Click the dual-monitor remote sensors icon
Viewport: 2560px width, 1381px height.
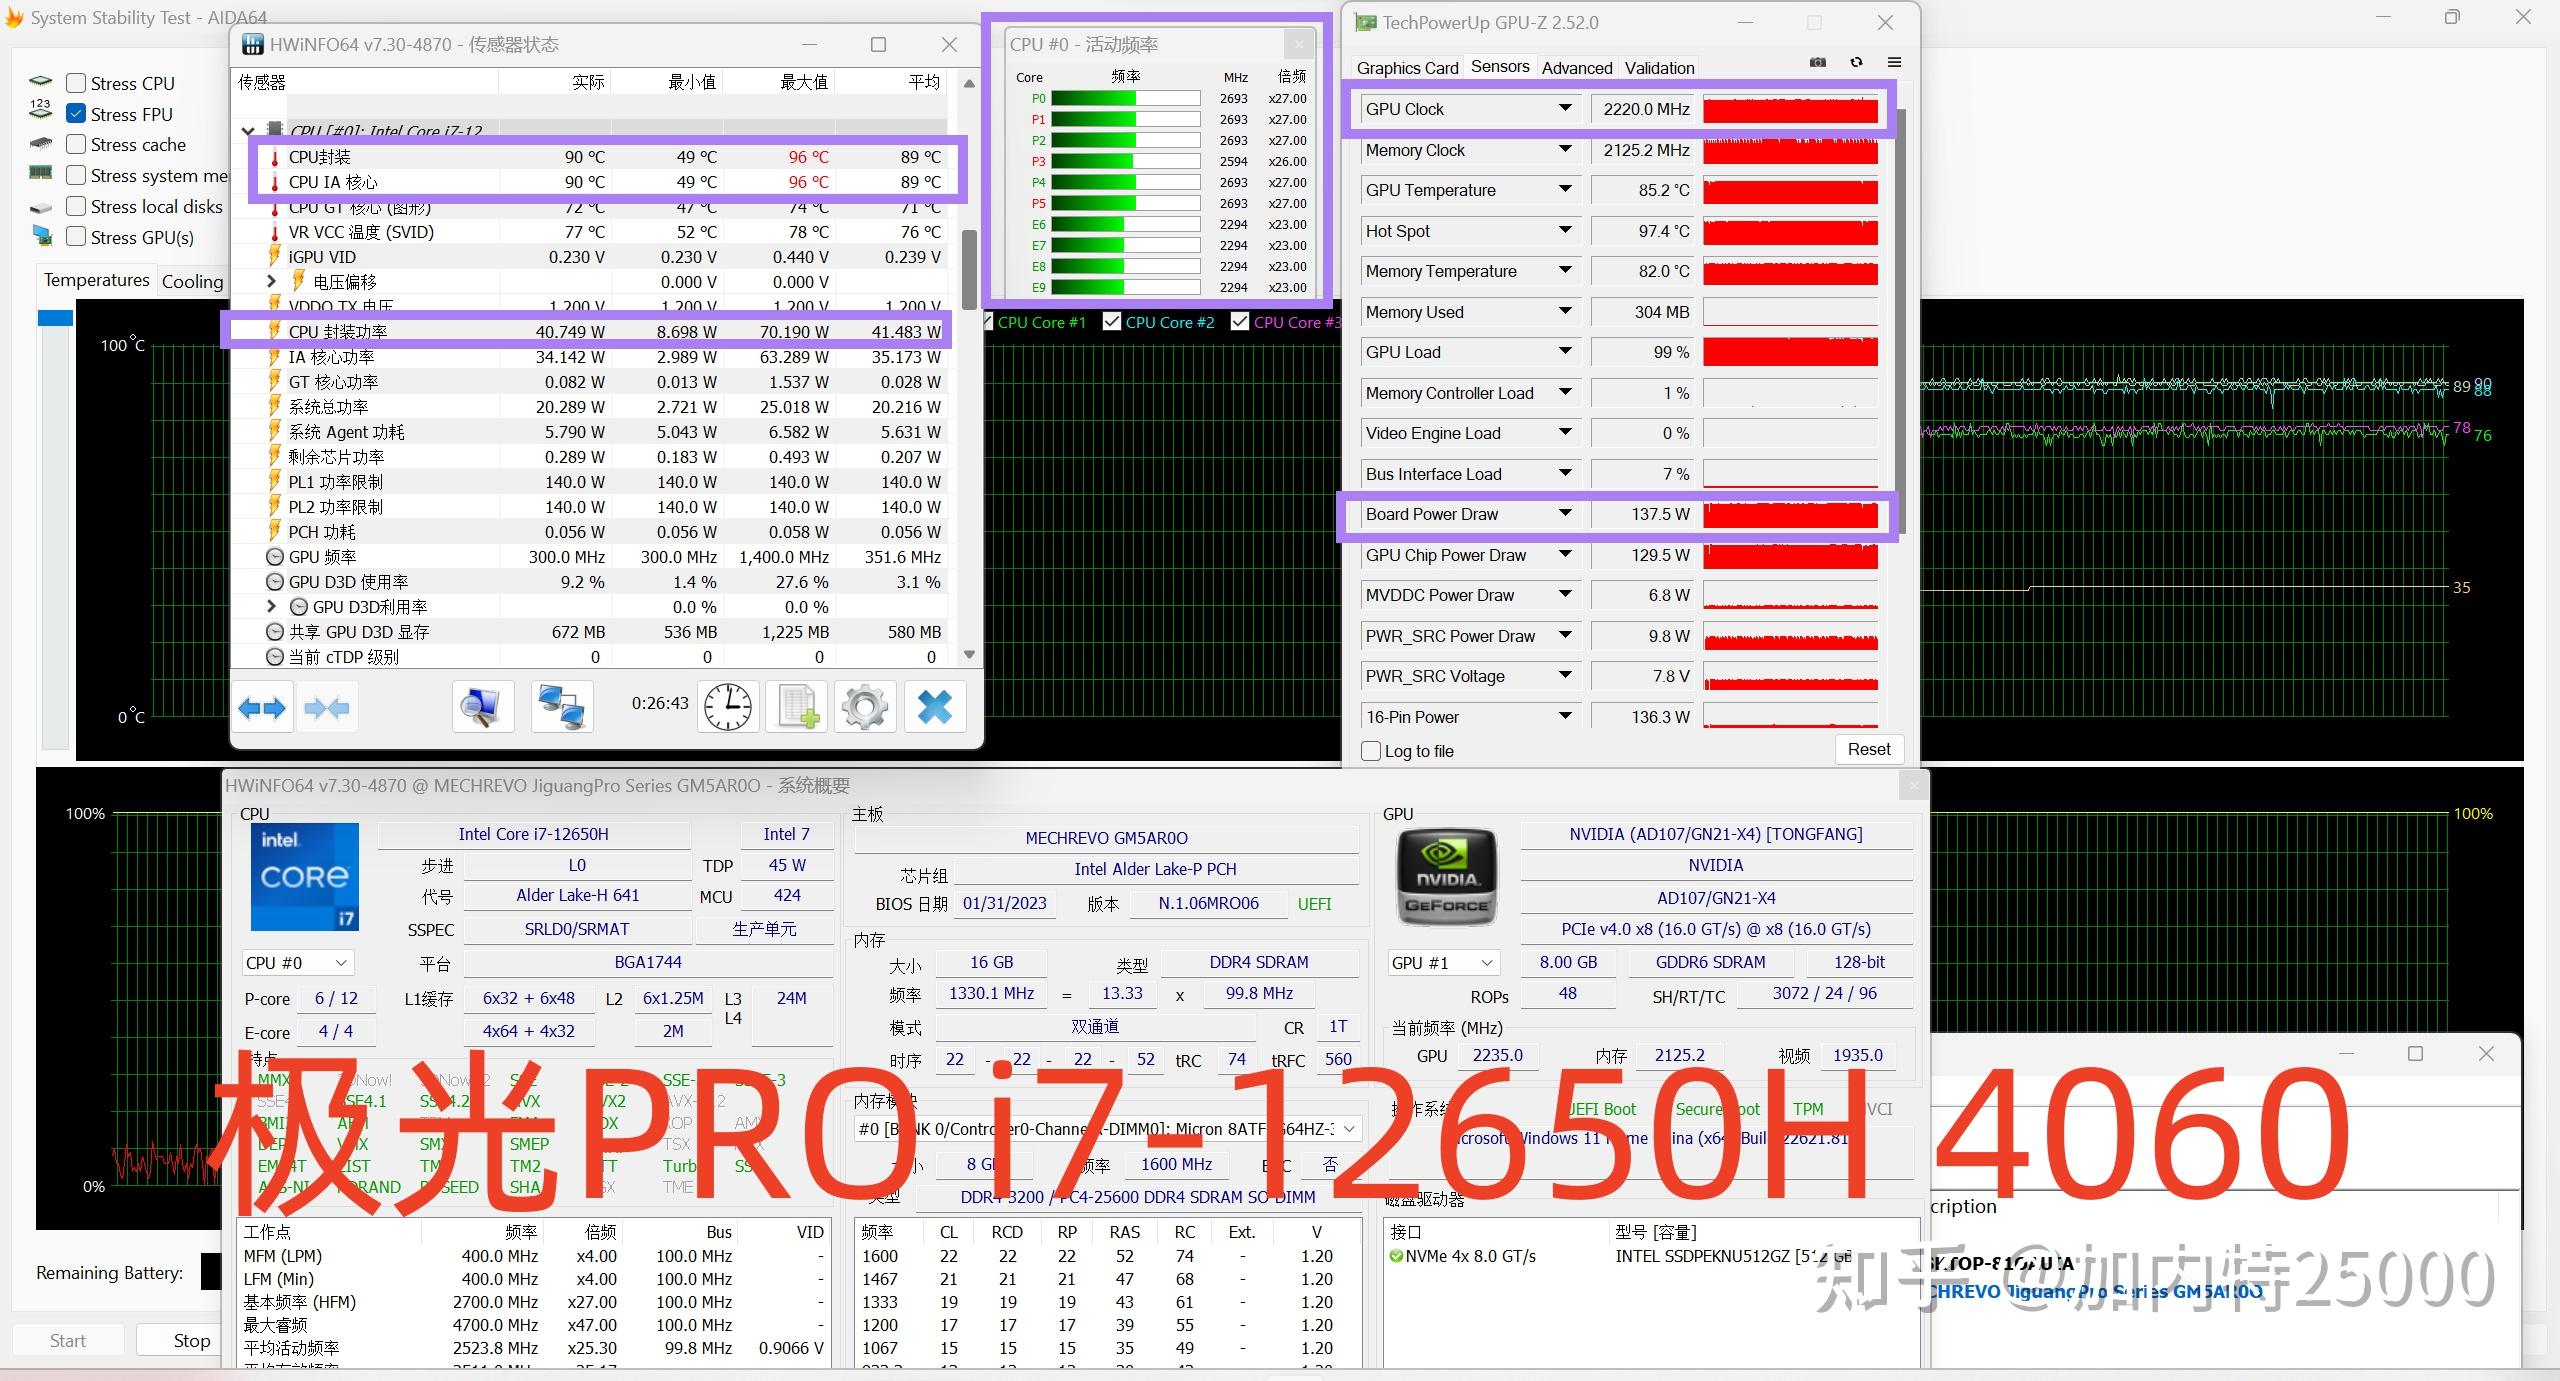[x=561, y=706]
